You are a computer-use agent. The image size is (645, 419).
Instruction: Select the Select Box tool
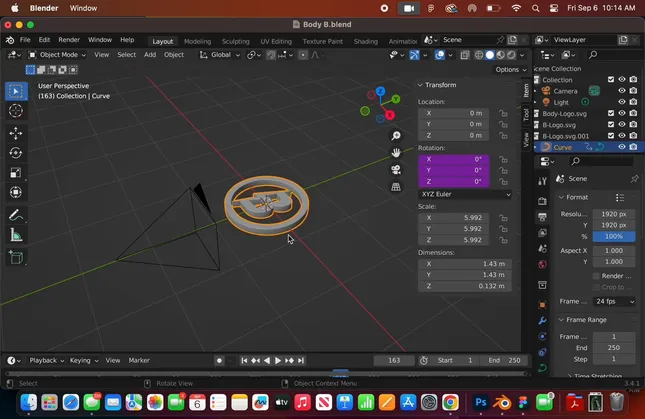pyautogui.click(x=16, y=91)
